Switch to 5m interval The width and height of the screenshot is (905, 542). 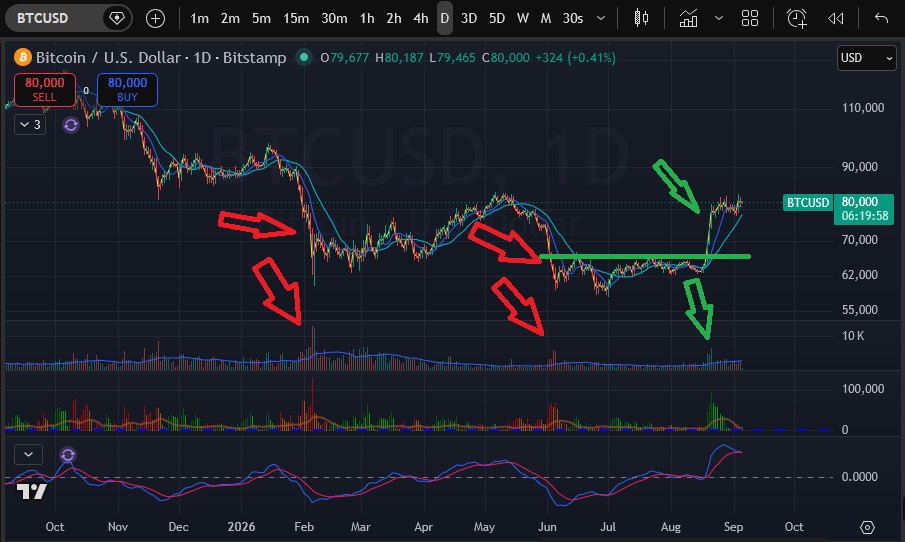(x=261, y=18)
